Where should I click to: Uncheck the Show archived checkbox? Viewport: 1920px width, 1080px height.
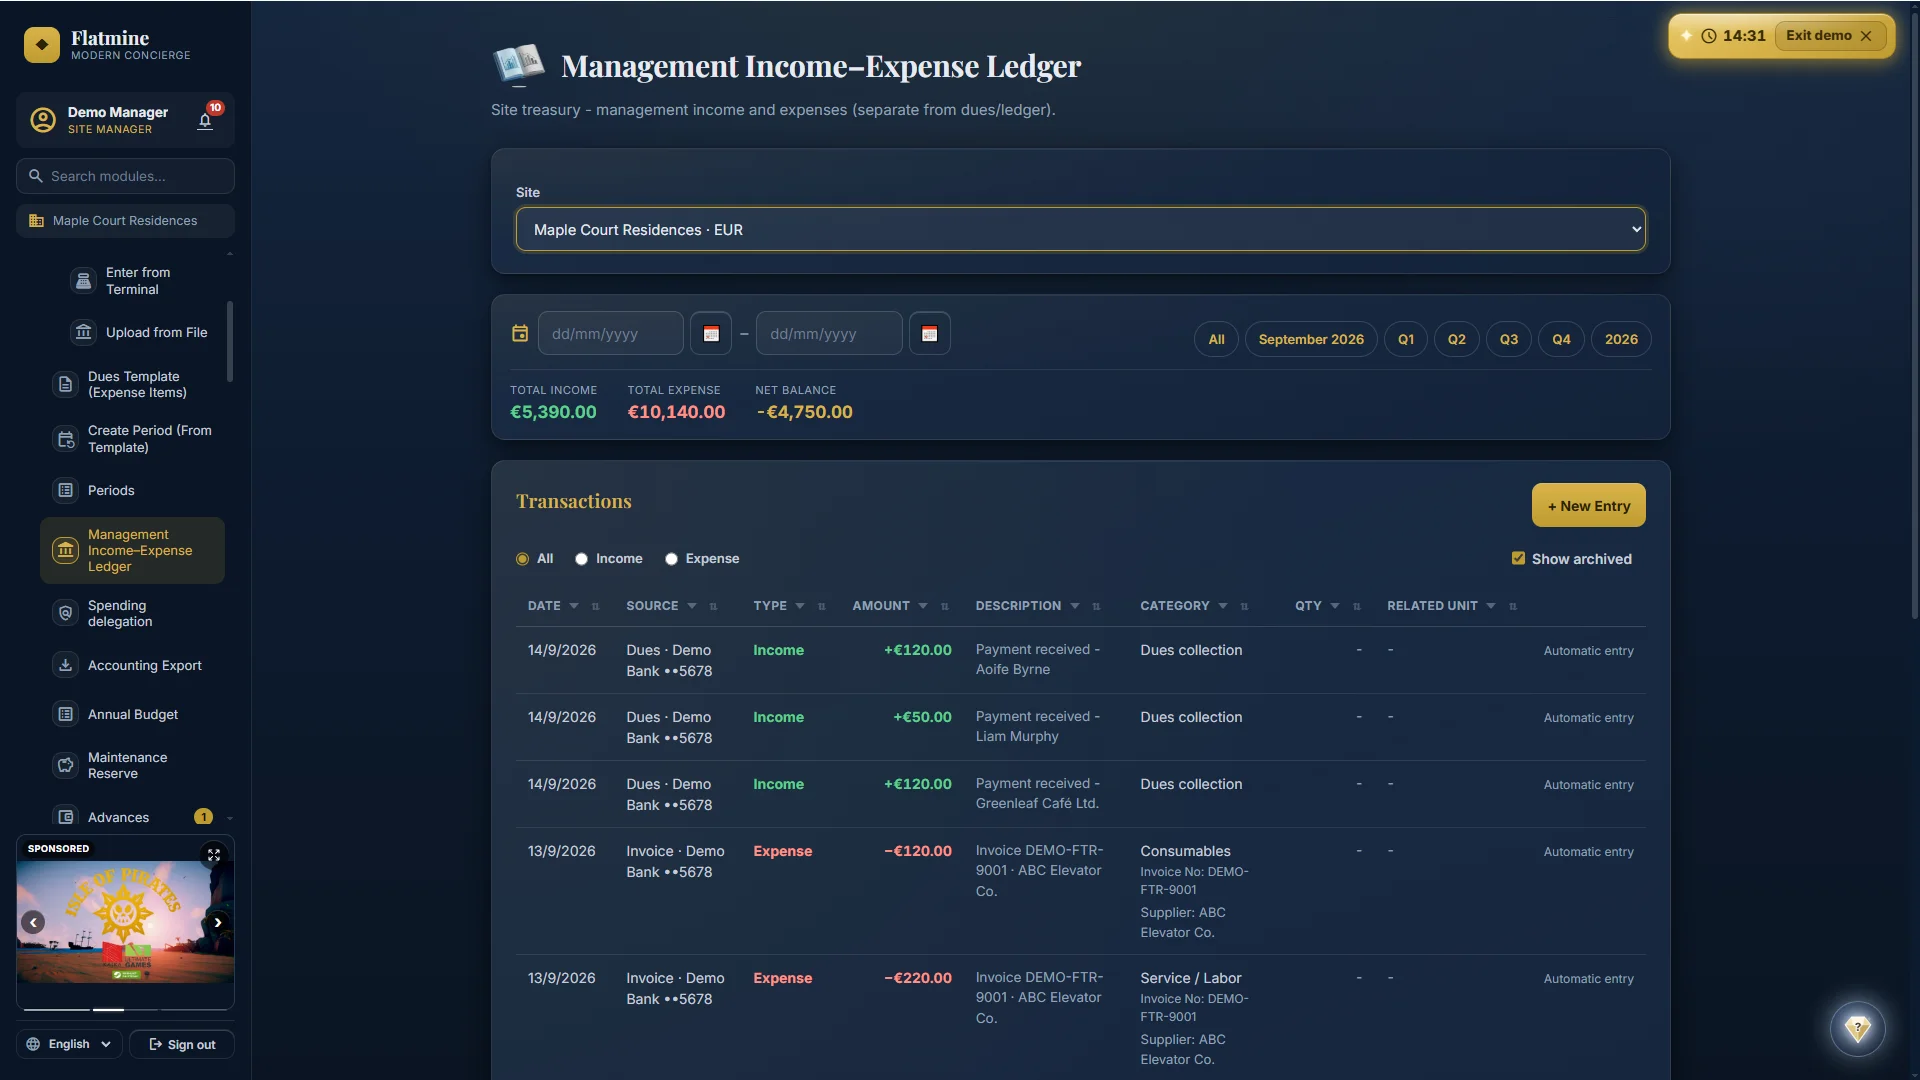[x=1518, y=558]
